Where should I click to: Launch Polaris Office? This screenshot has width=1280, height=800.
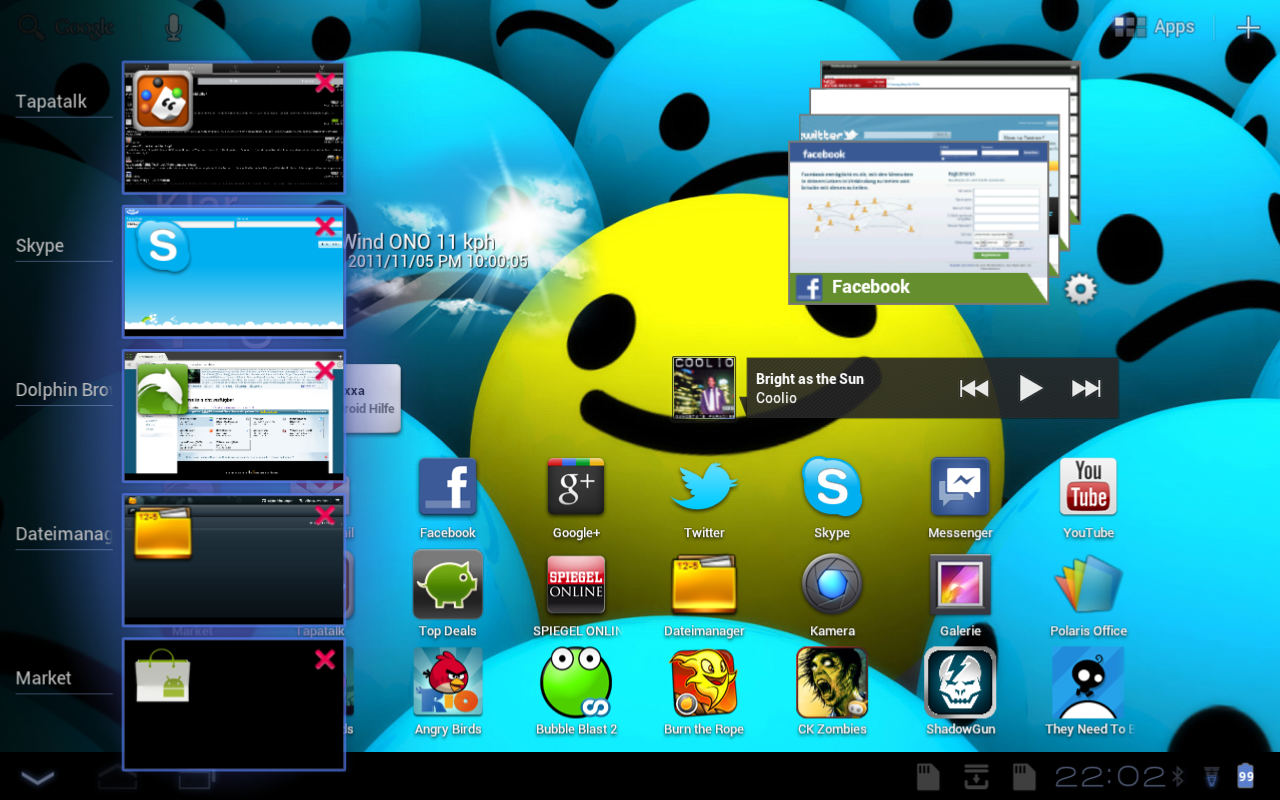click(x=1088, y=585)
